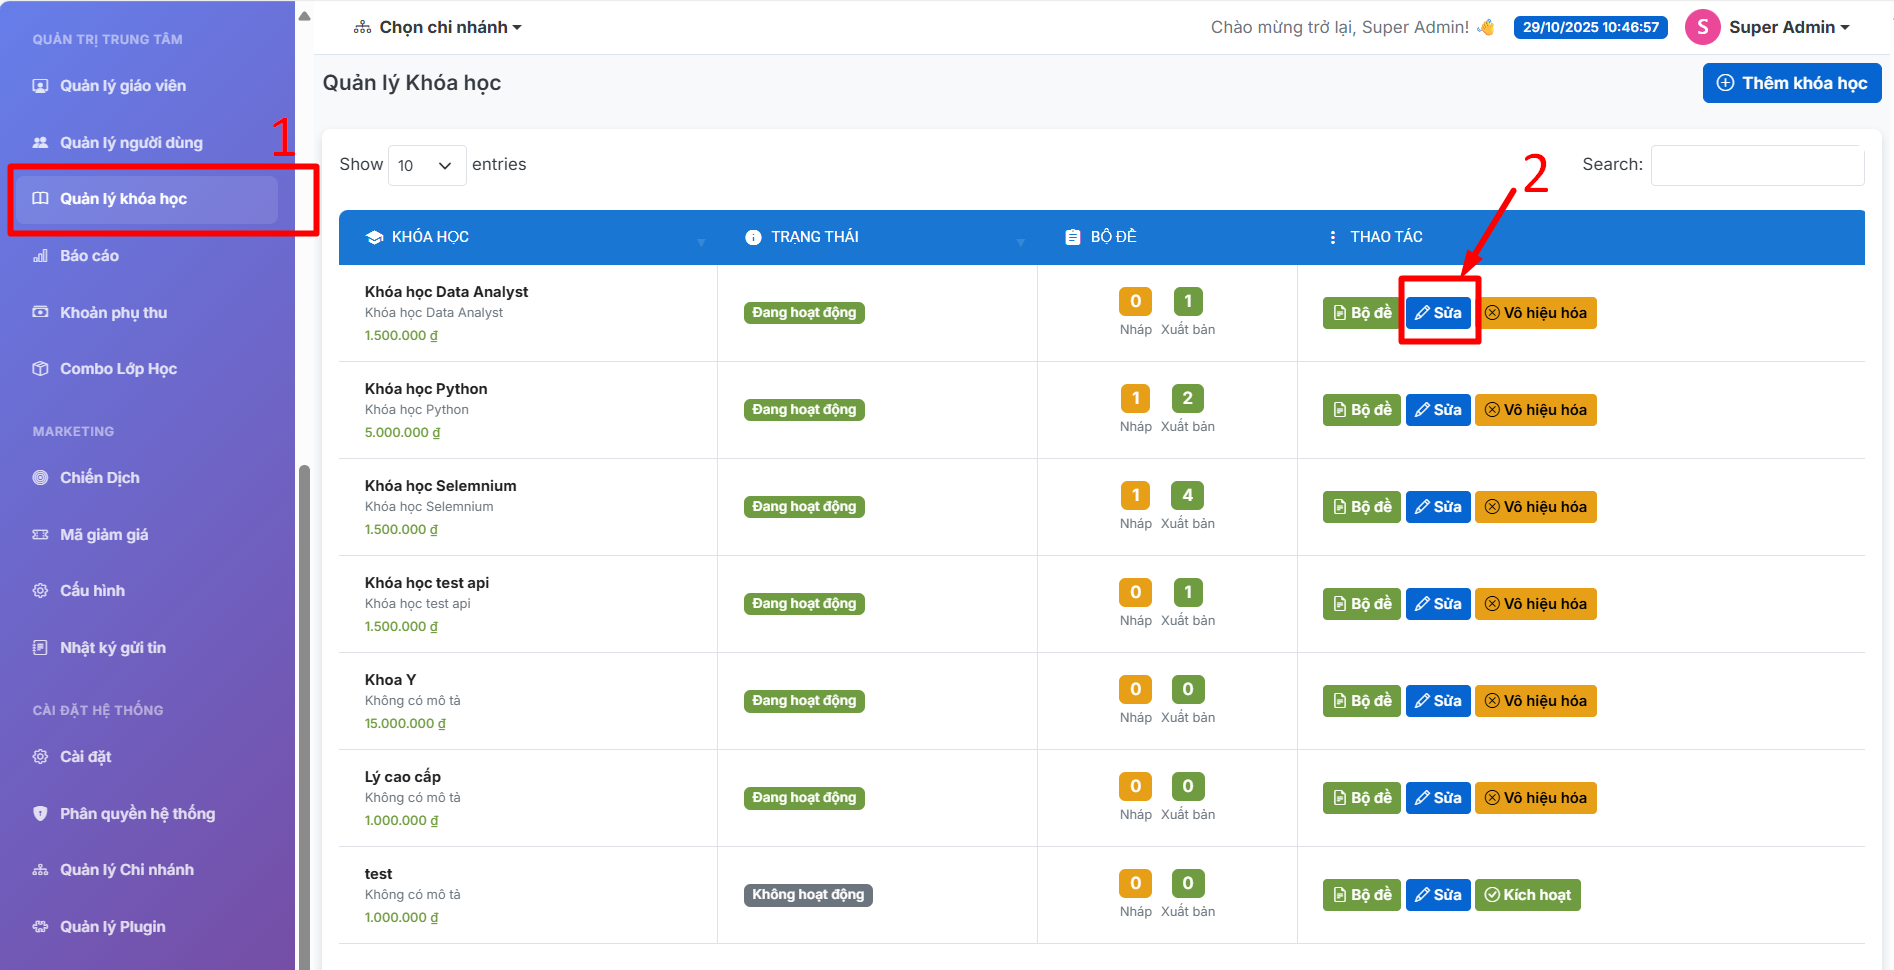Image resolution: width=1894 pixels, height=970 pixels.
Task: Open the Super Admin account menu
Action: coord(1788,27)
